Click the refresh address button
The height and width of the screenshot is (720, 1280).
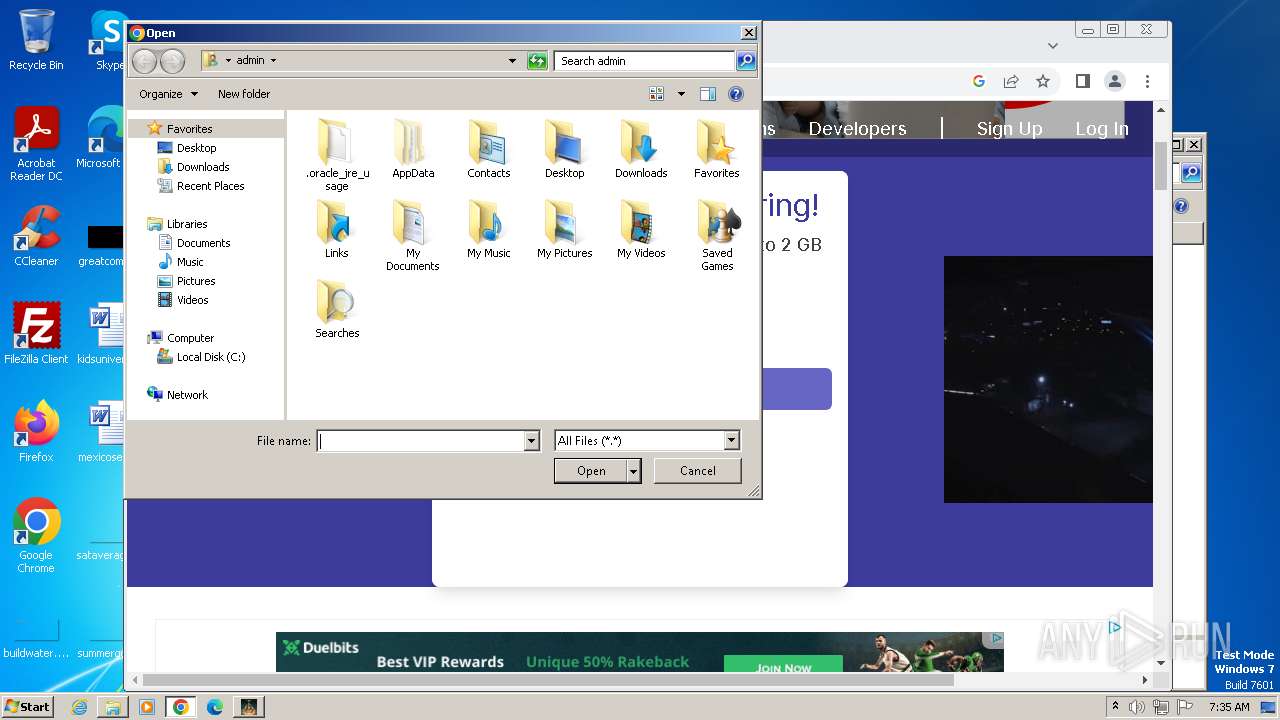click(537, 61)
